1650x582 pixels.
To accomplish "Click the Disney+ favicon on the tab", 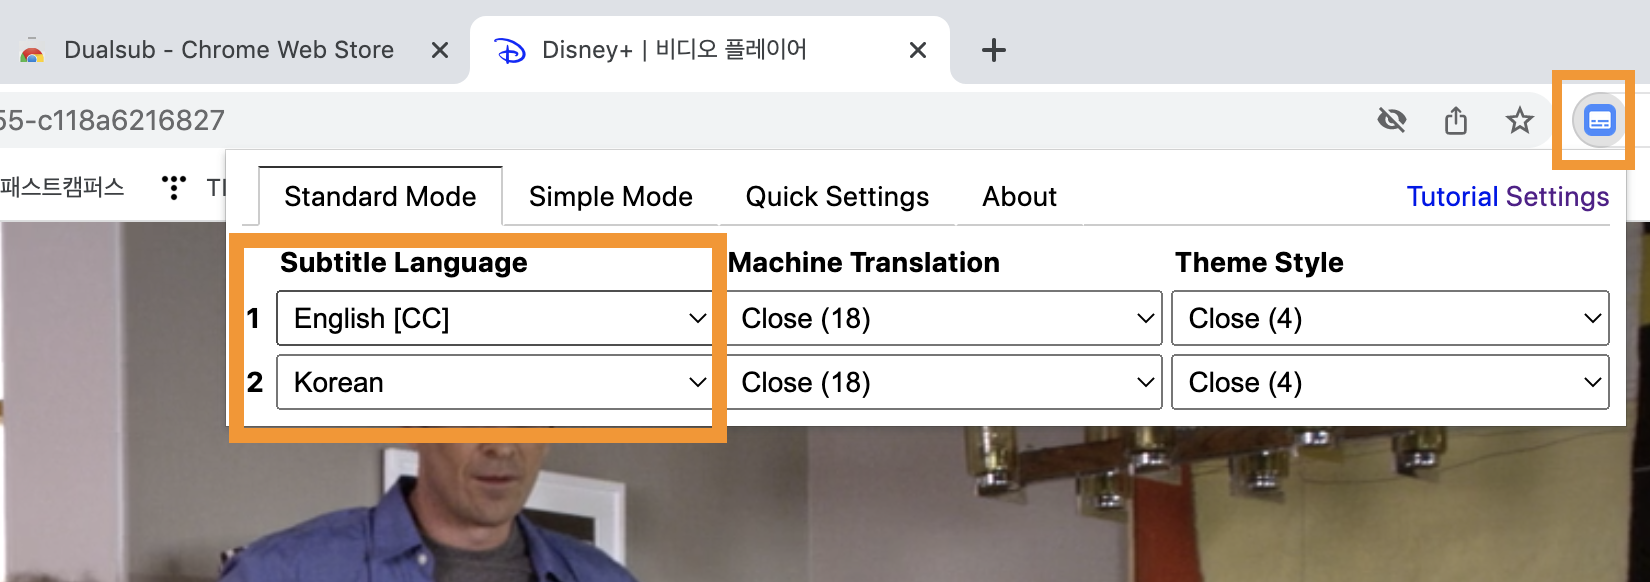I will click(x=510, y=50).
